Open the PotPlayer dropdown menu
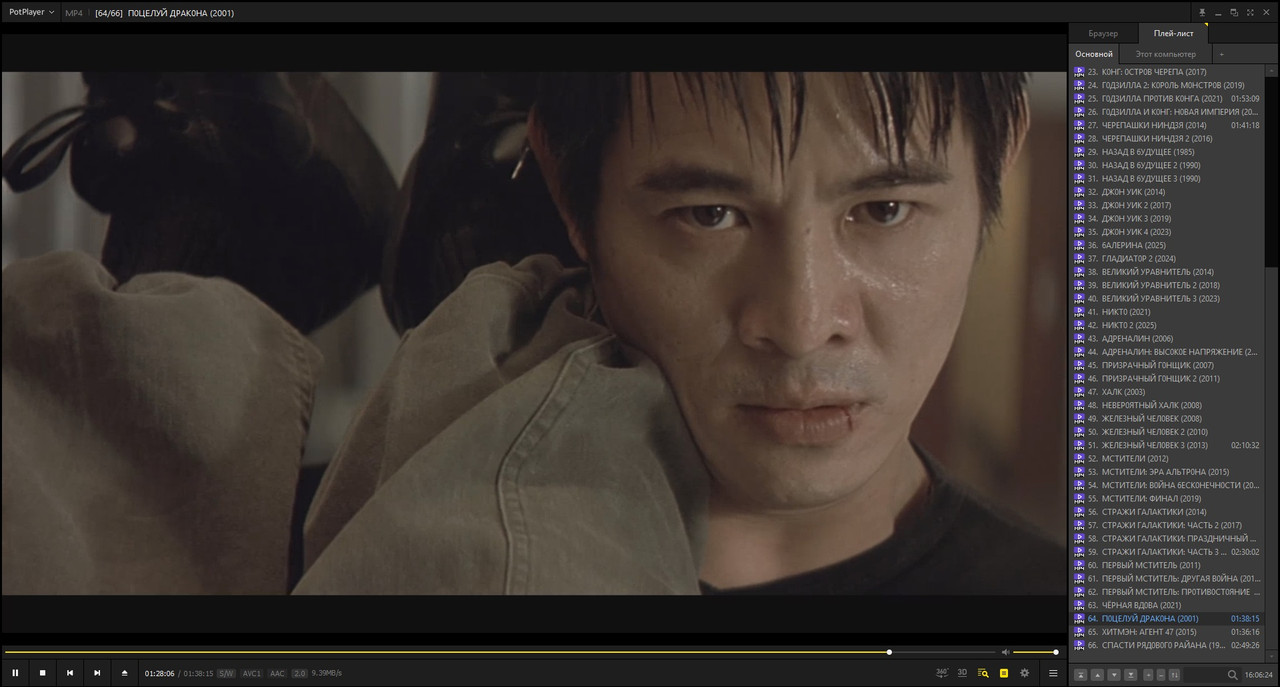Viewport: 1280px width, 687px height. coord(31,12)
